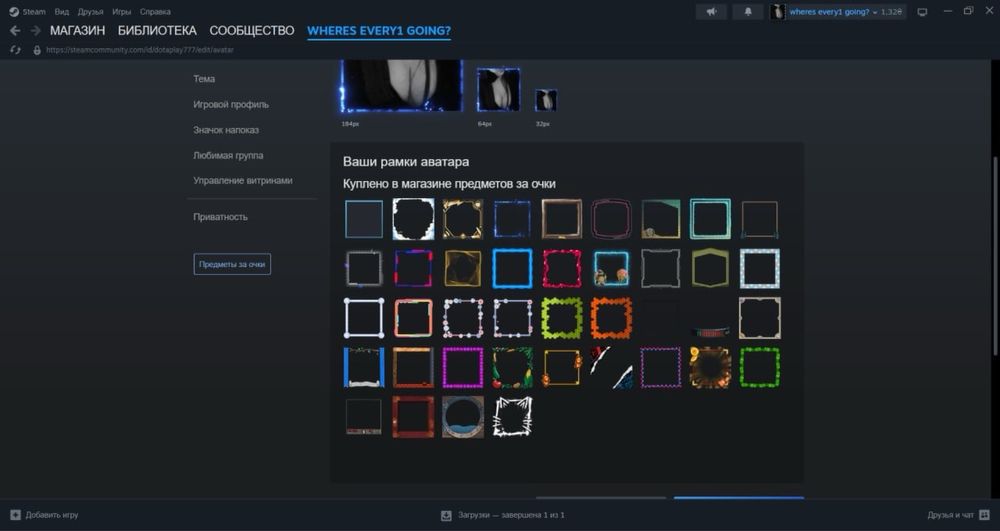Image resolution: width=1000 pixels, height=531 pixels.
Task: Select the purple zigzag stitched frame
Action: 661,367
